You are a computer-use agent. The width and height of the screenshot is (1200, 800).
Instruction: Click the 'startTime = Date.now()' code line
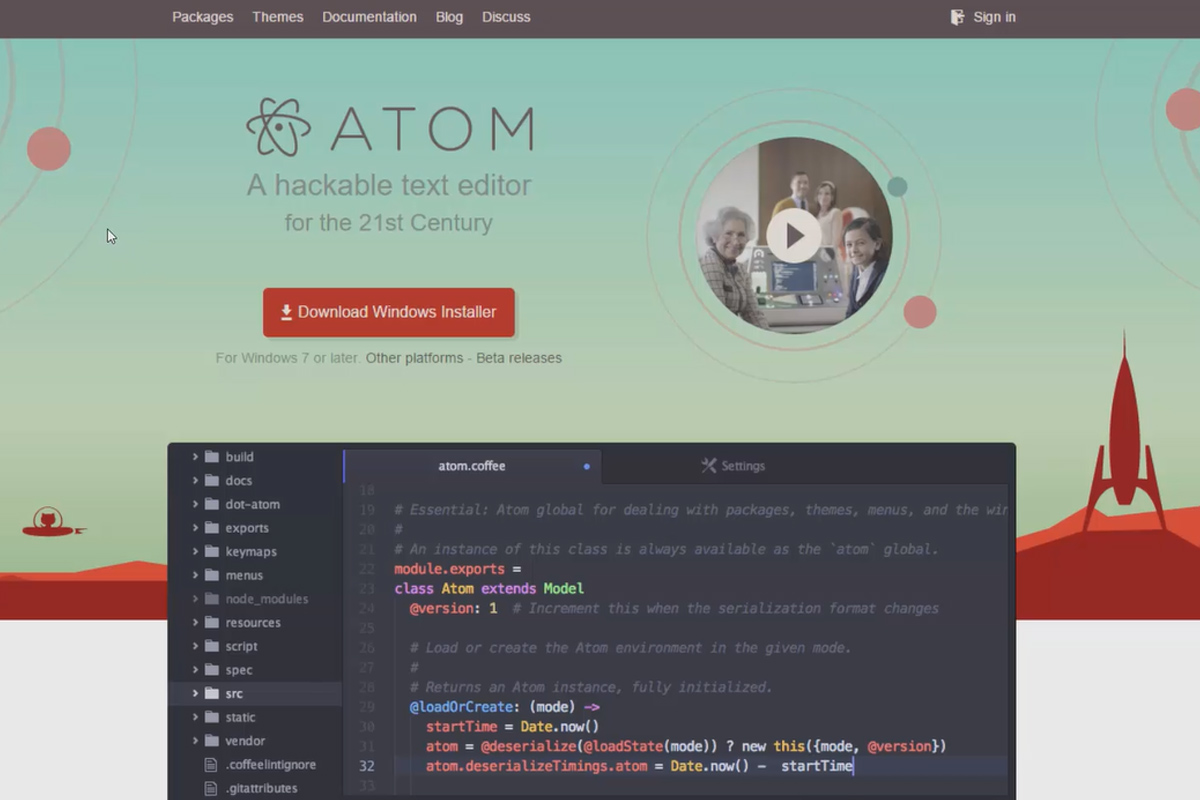pos(512,726)
